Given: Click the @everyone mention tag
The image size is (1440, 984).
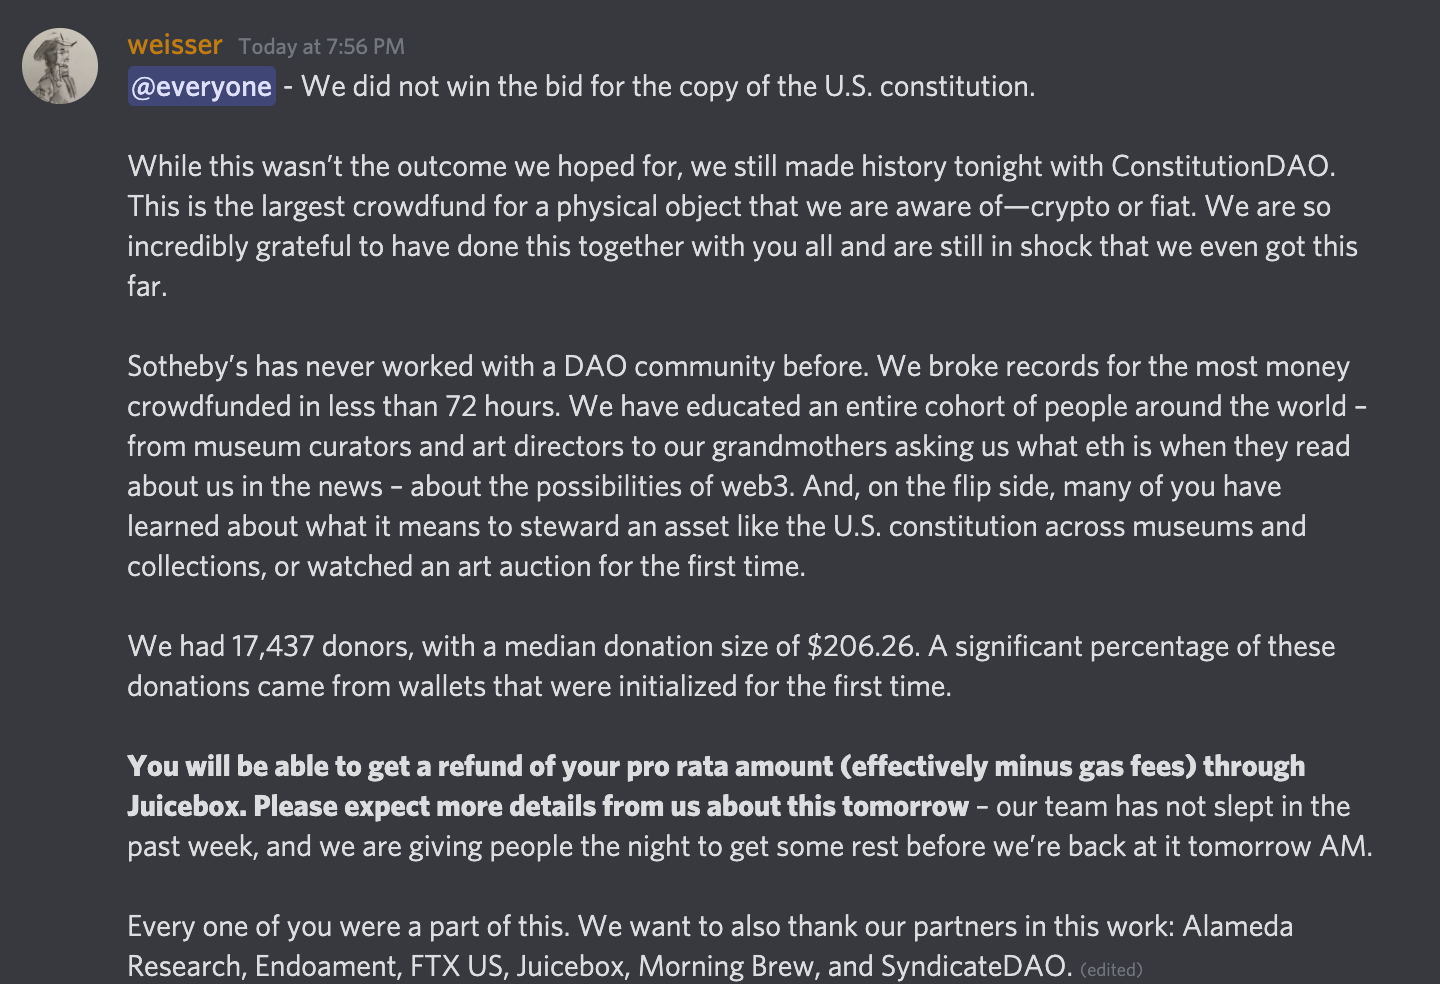Looking at the screenshot, I should (x=201, y=87).
